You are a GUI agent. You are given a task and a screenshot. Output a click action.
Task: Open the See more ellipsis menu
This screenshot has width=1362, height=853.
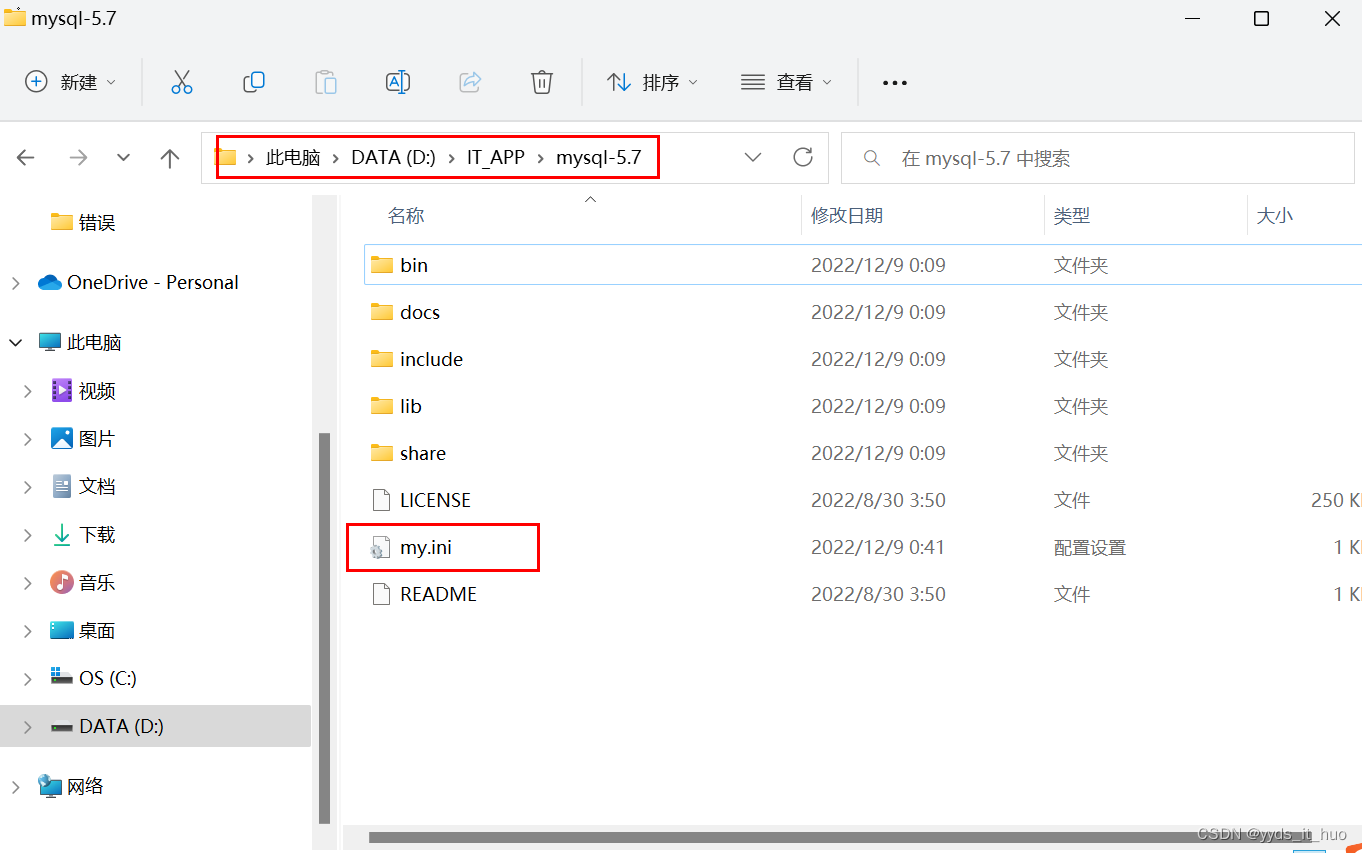click(x=895, y=83)
